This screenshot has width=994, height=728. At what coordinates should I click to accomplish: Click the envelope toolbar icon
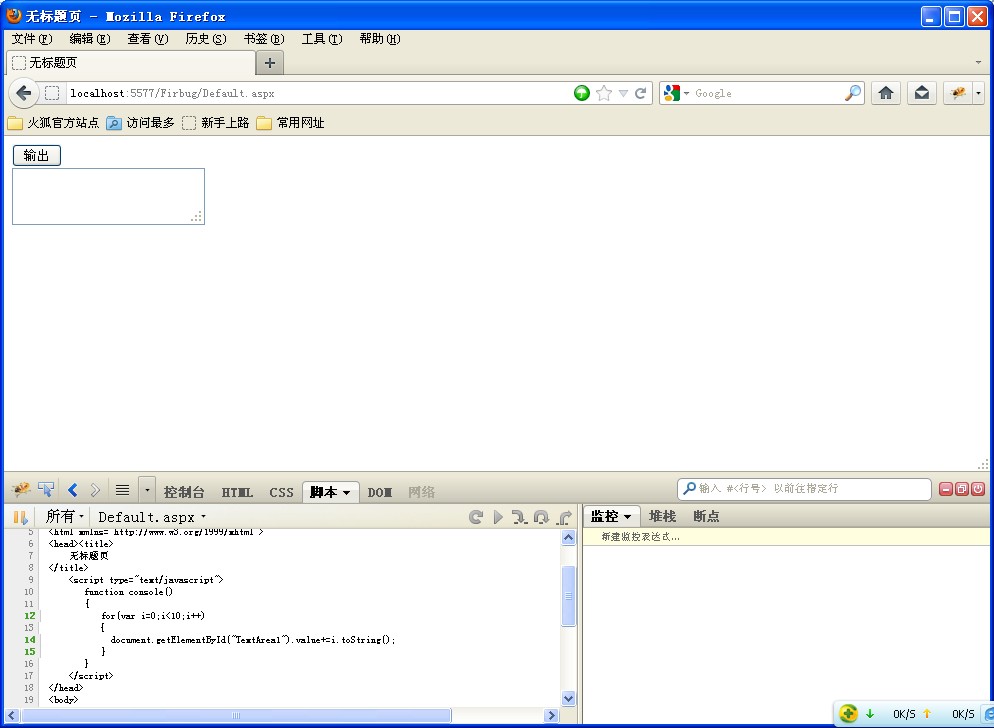[922, 93]
